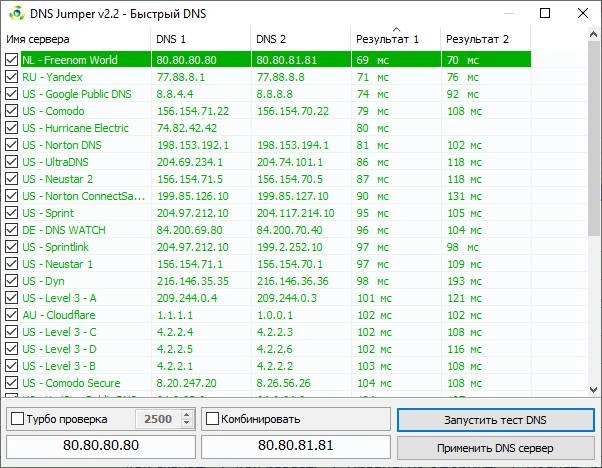Uncheck the RU - Yandex server checkbox
The height and width of the screenshot is (468, 602).
tap(12, 77)
